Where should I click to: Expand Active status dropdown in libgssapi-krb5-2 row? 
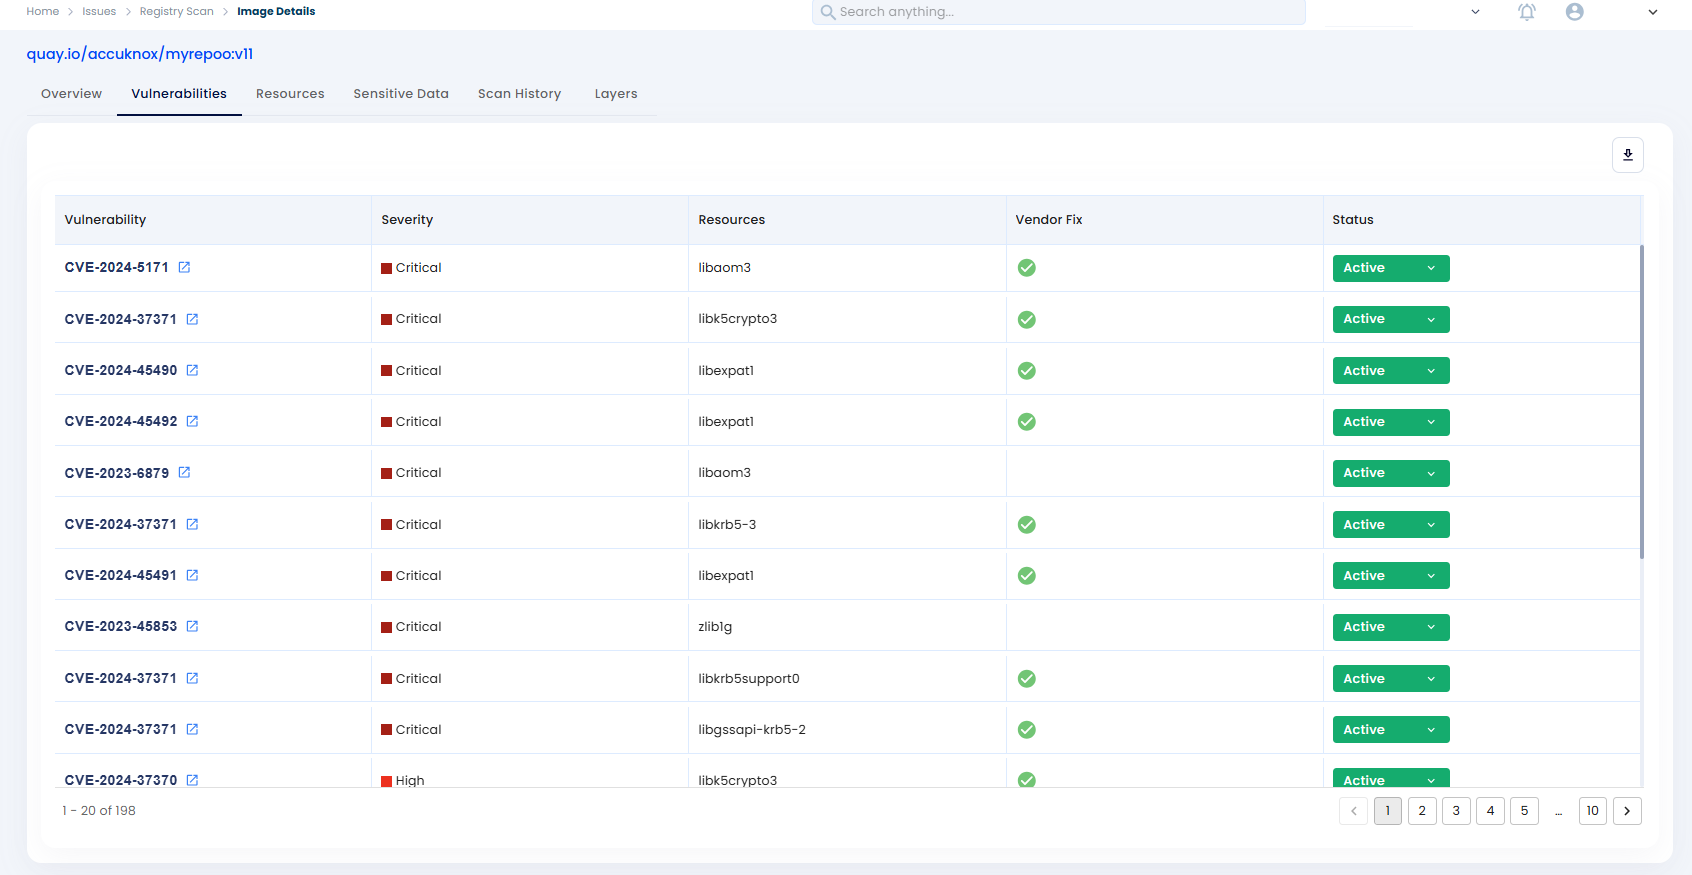1390,730
